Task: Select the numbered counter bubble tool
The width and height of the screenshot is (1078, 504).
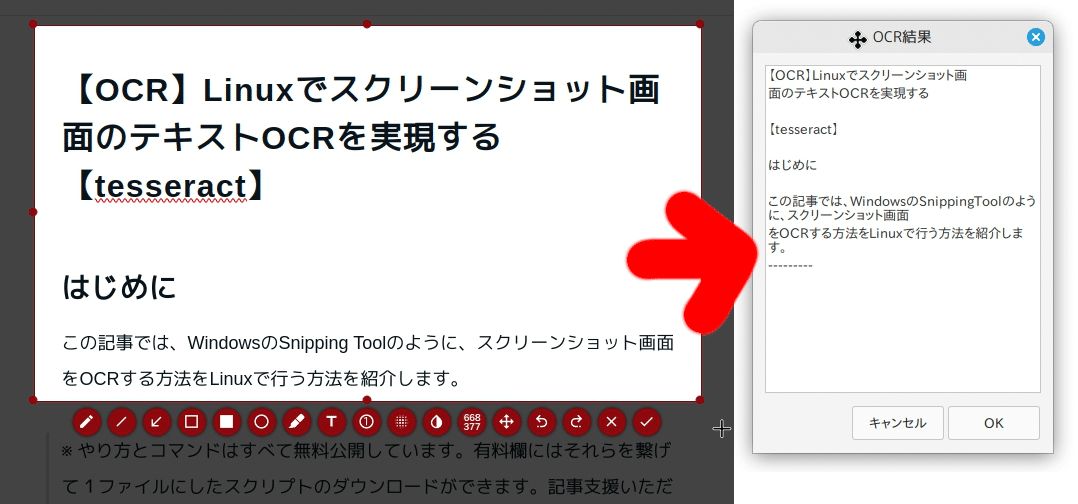Action: pos(366,422)
